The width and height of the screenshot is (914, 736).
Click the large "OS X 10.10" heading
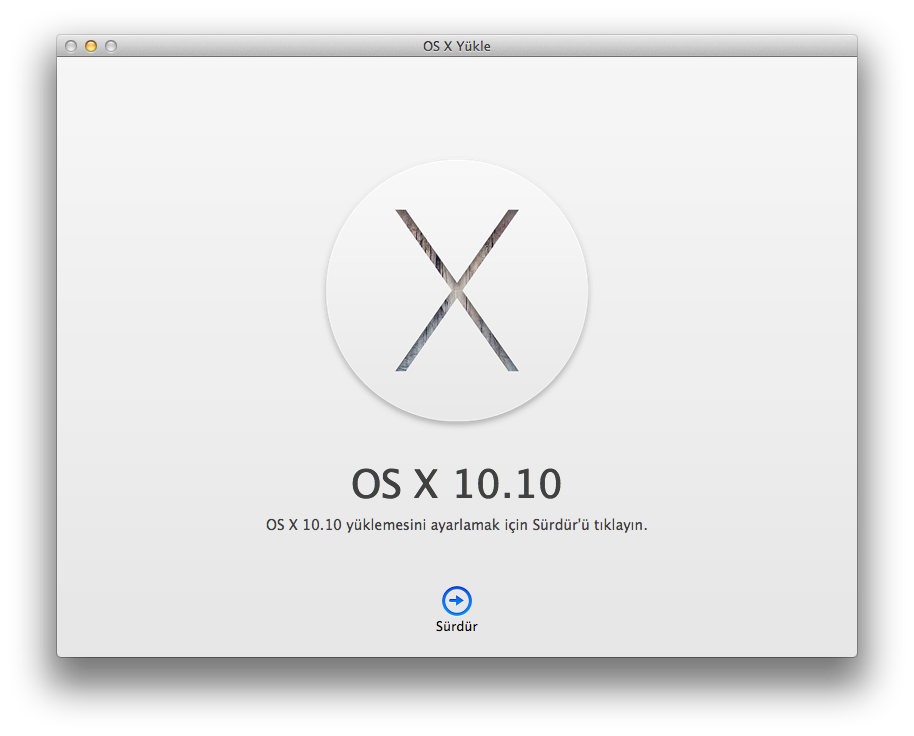click(457, 484)
